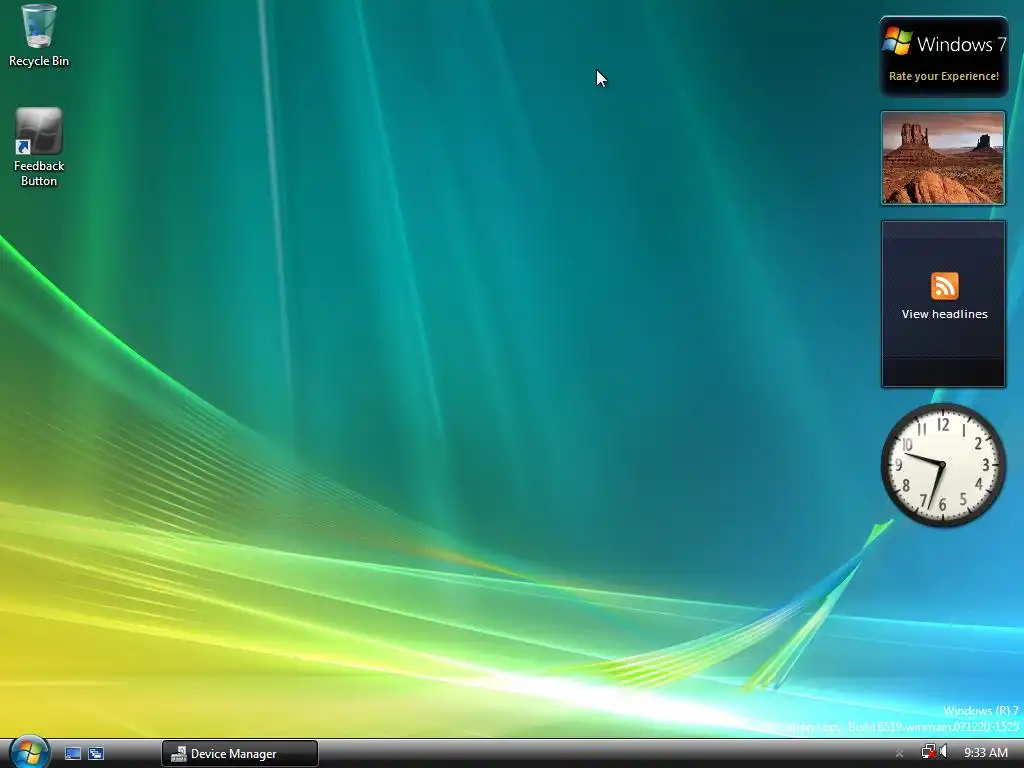Click the analog clock gadget
Viewport: 1024px width, 768px height.
[x=943, y=465]
